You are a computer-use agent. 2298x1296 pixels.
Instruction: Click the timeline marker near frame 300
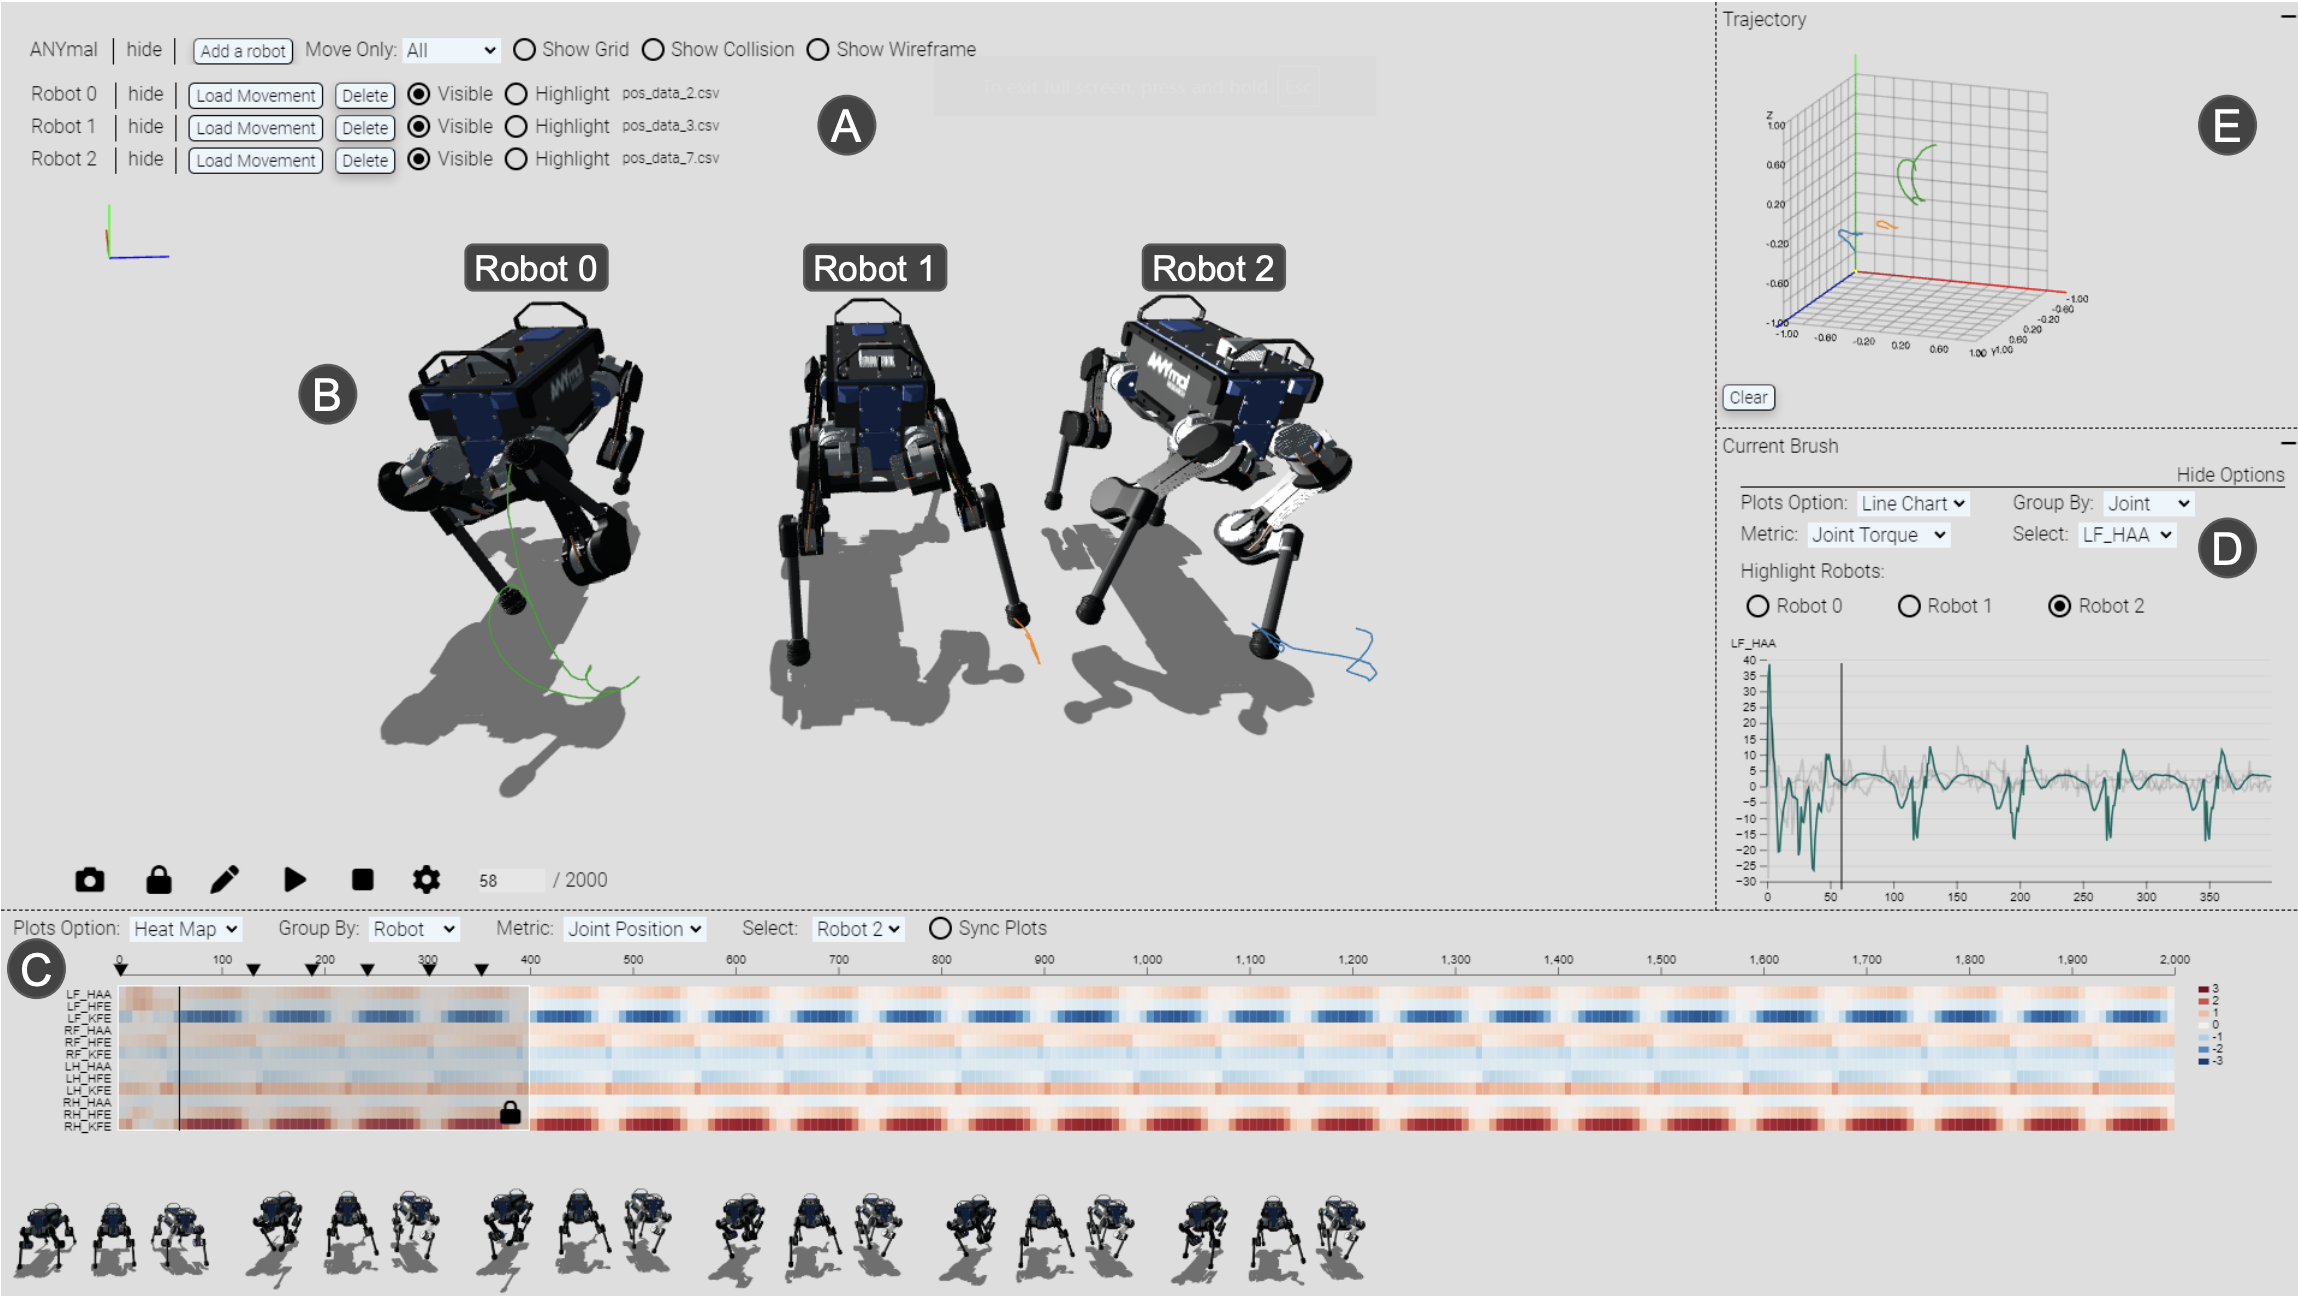pos(428,970)
